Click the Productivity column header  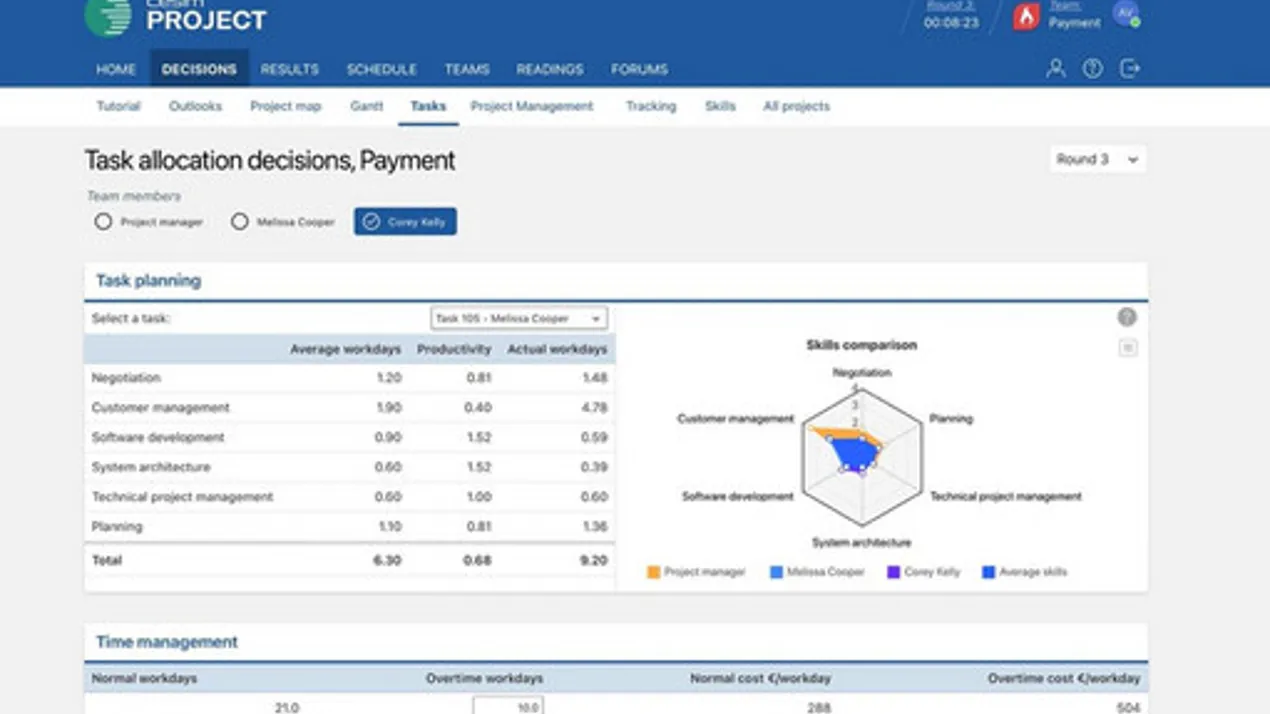(x=454, y=349)
